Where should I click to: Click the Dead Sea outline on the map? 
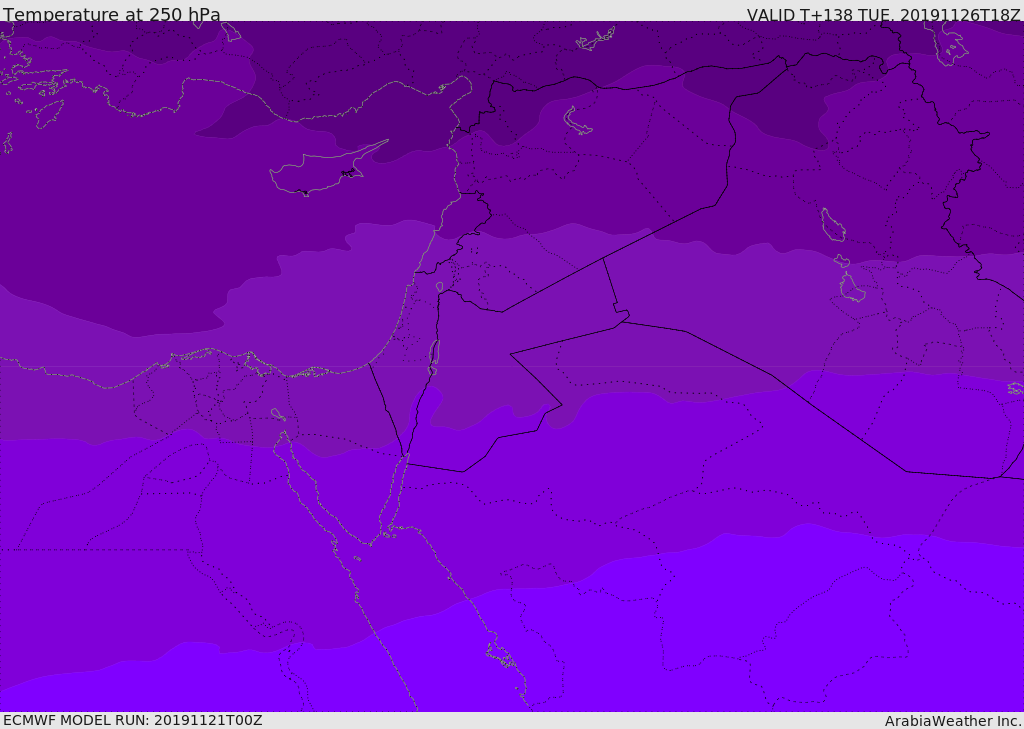pos(434,355)
